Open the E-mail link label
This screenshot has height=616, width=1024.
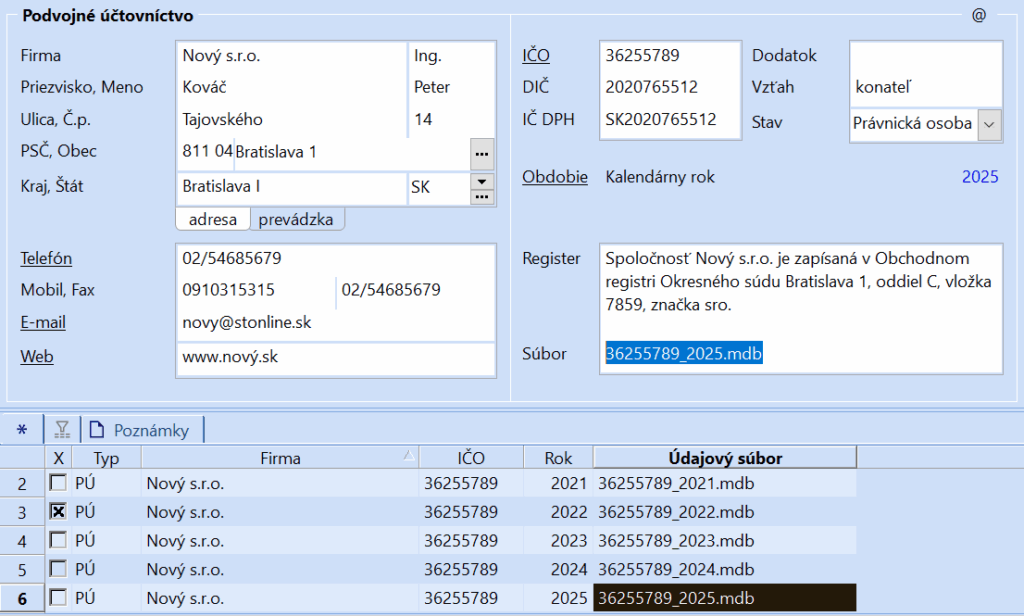click(x=43, y=323)
